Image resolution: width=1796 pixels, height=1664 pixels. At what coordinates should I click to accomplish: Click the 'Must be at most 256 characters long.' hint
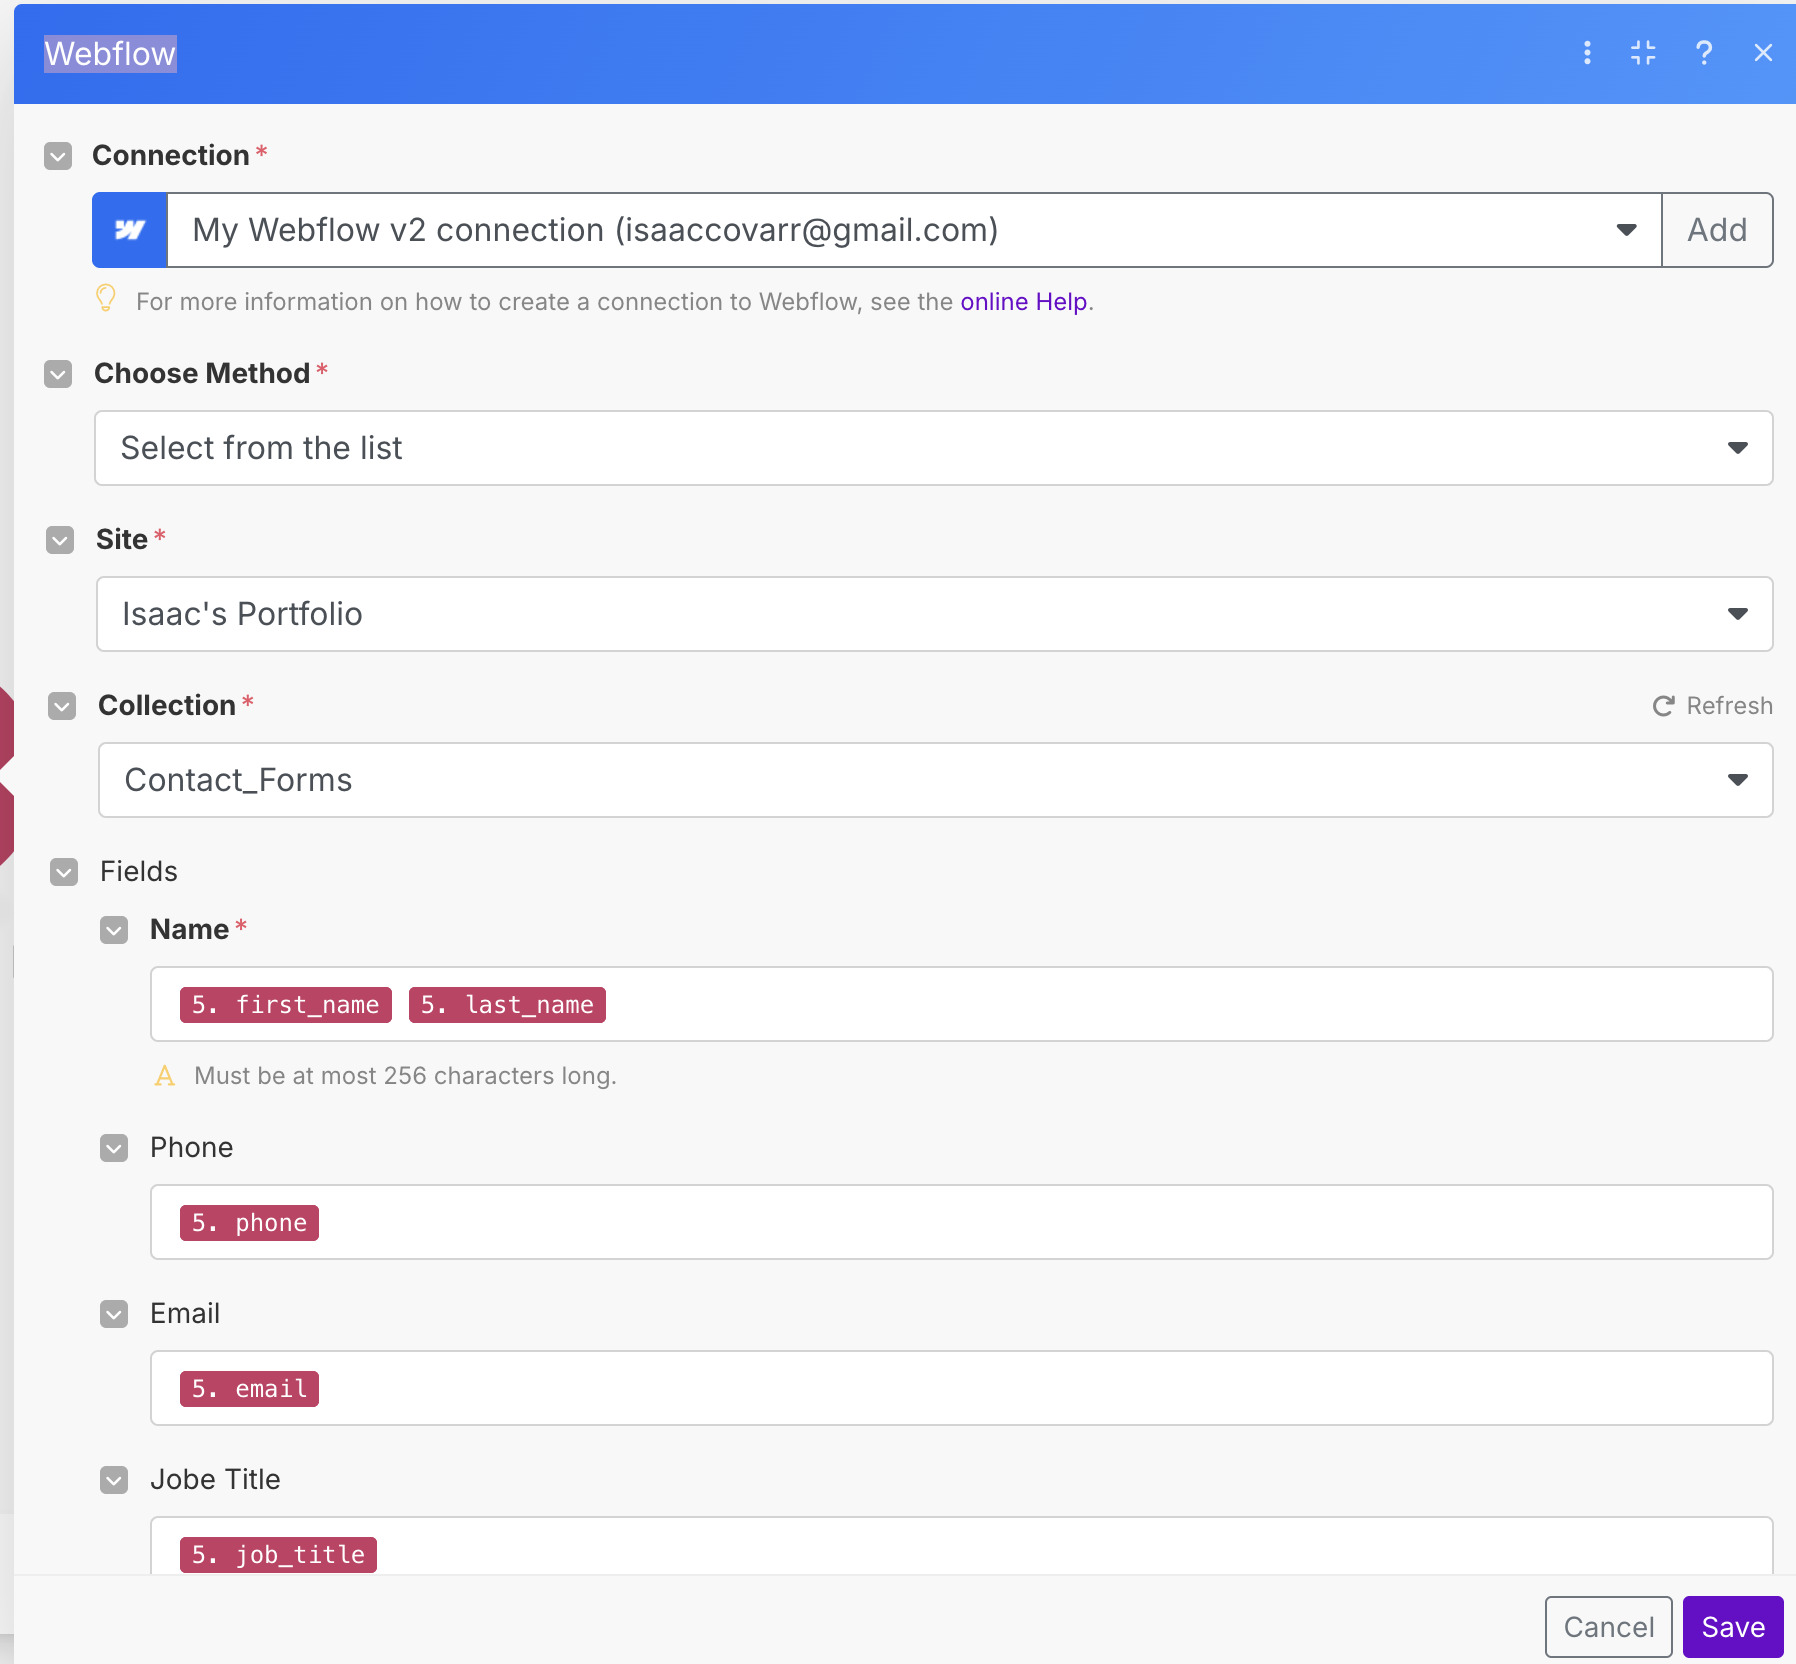pyautogui.click(x=405, y=1076)
